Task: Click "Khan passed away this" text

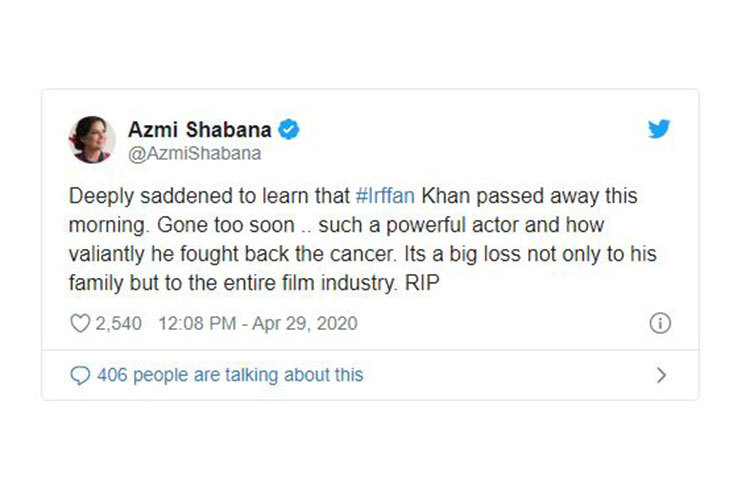Action: tap(532, 197)
